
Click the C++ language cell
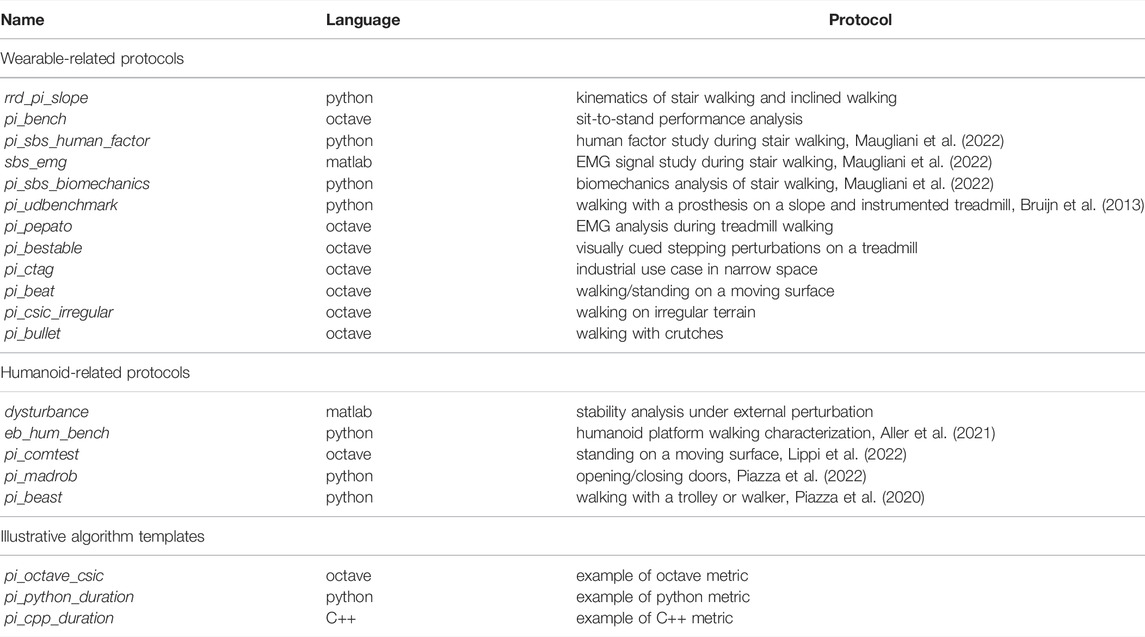pos(339,618)
